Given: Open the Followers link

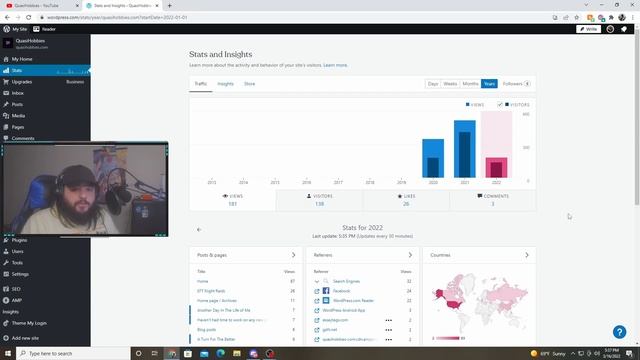Looking at the screenshot, I should point(516,84).
